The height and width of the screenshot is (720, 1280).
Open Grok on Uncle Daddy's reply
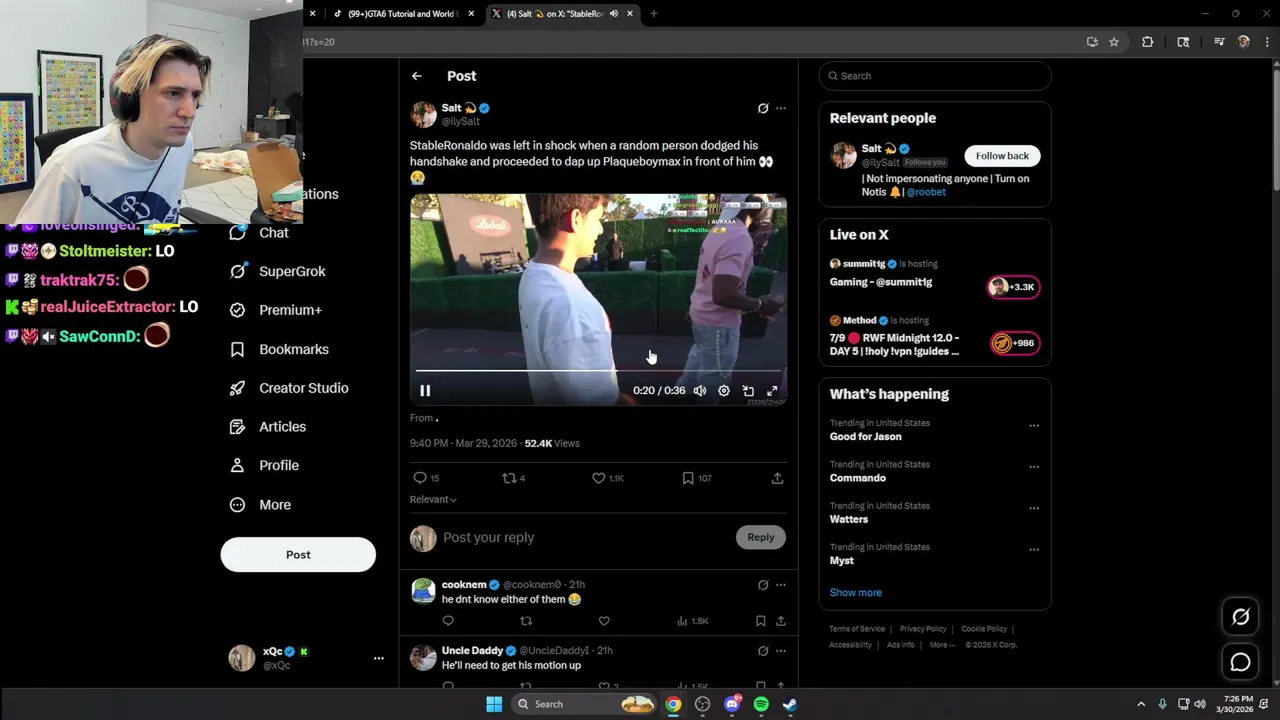(763, 651)
